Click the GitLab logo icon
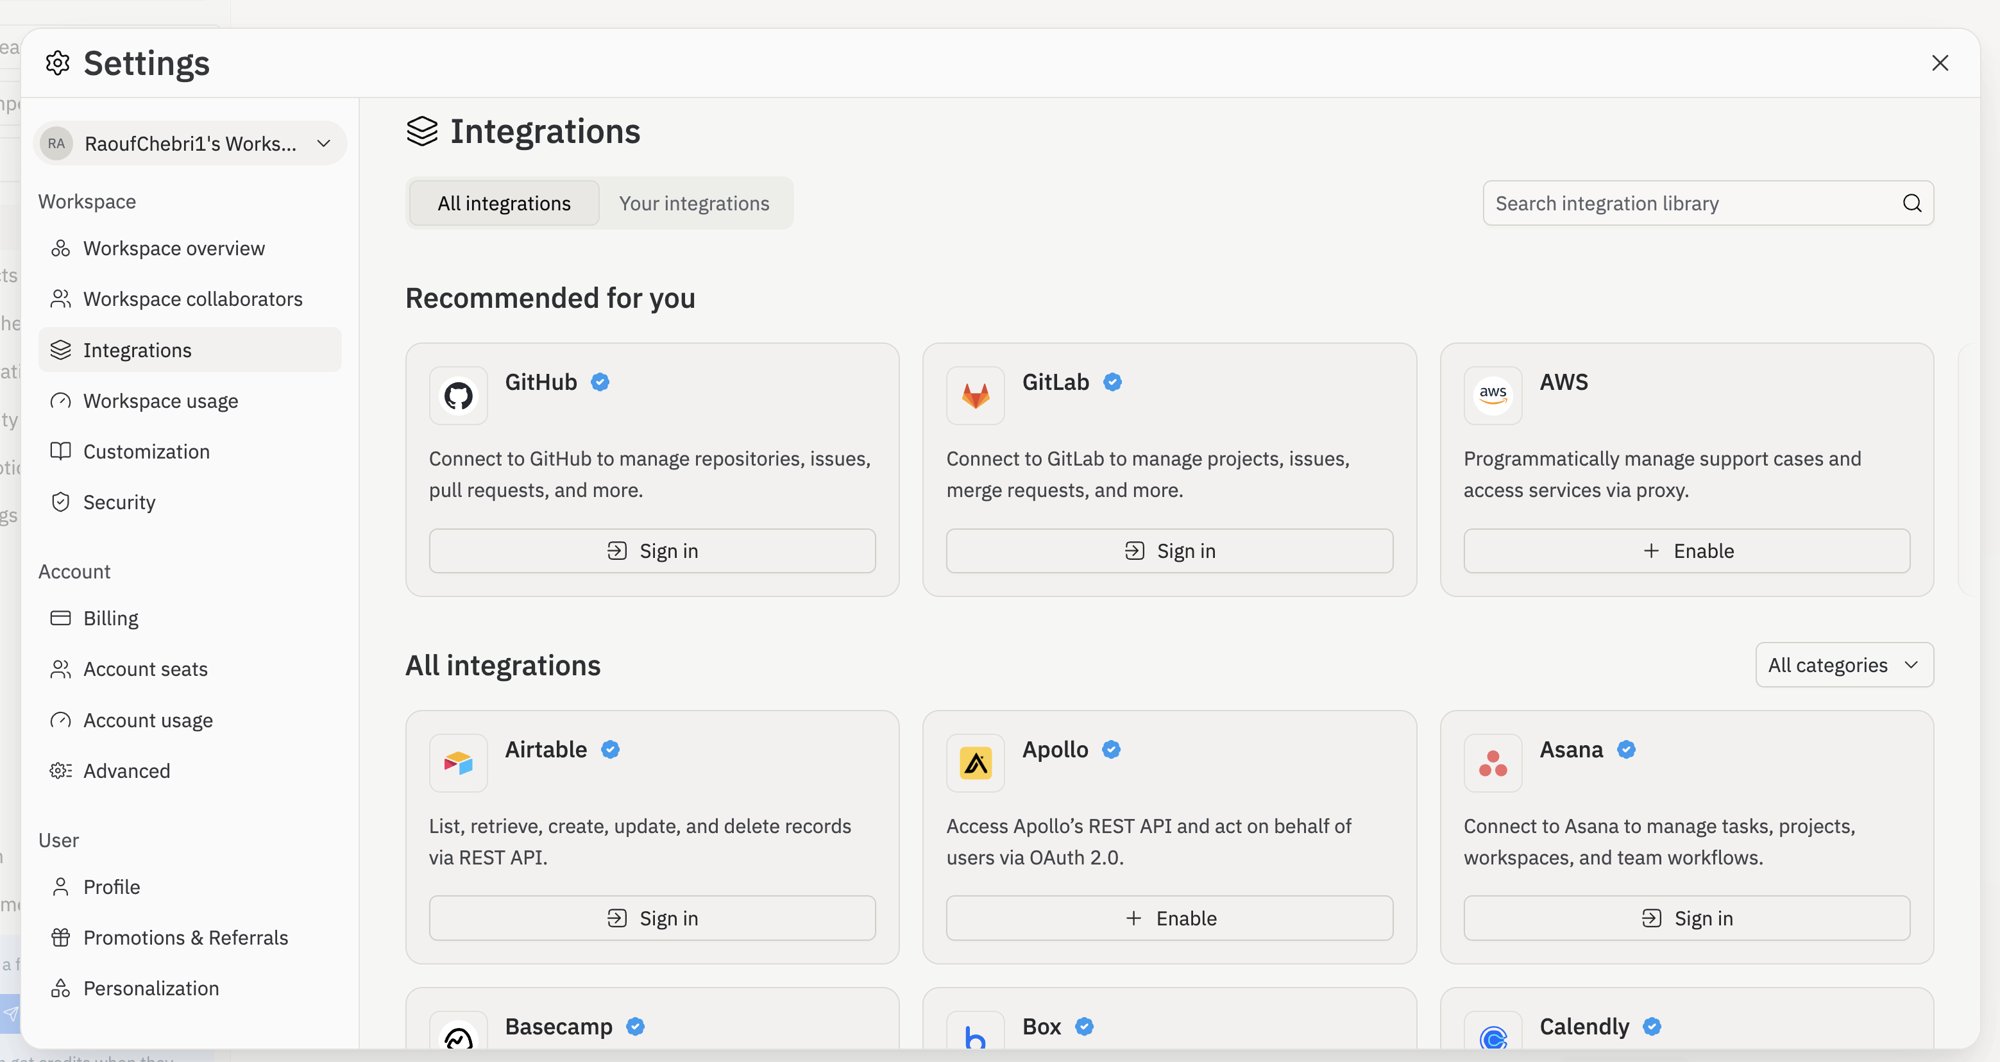Screen dimensions: 2000x1062 click(976, 396)
